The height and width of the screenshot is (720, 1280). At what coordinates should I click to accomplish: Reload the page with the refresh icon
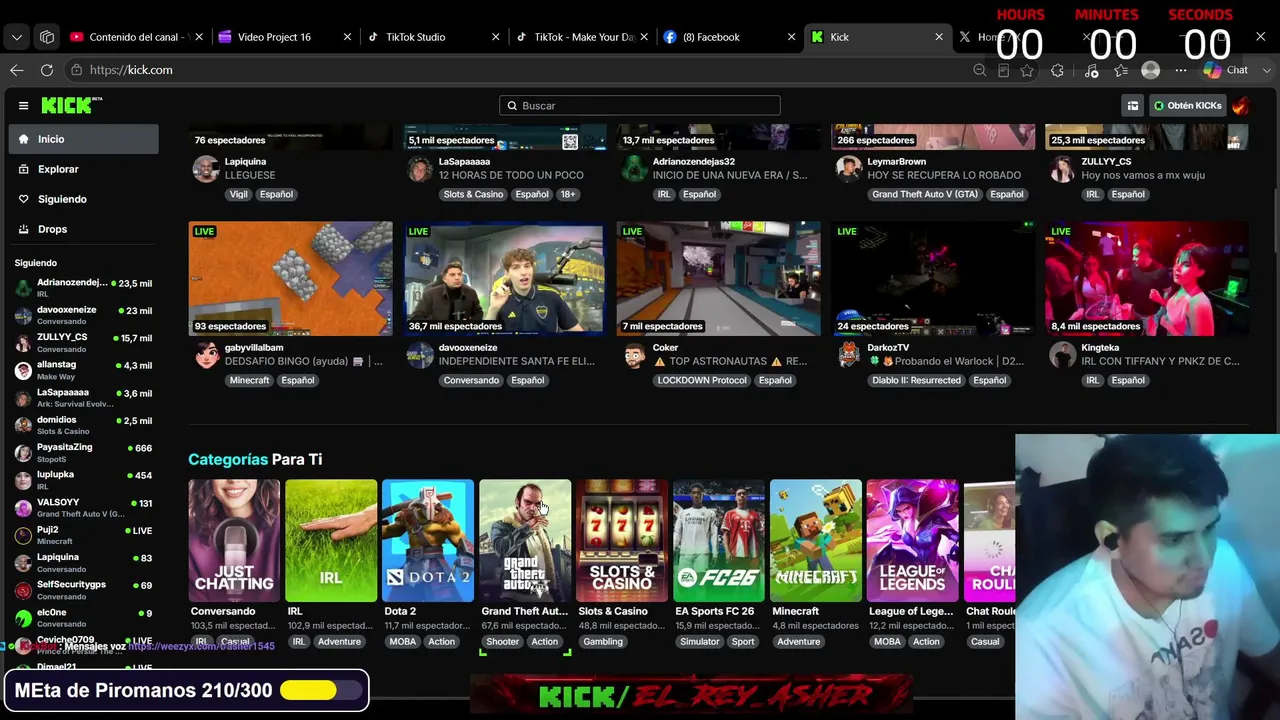pos(47,70)
